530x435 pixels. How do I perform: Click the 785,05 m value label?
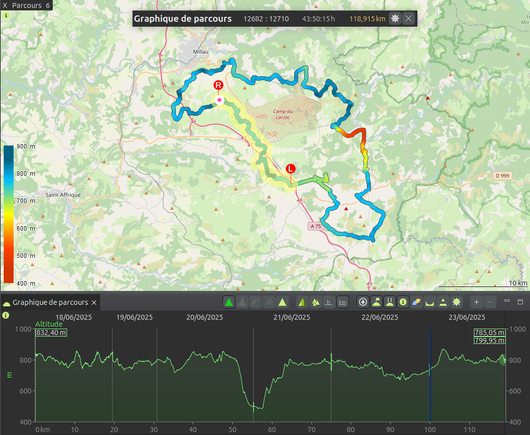click(489, 333)
